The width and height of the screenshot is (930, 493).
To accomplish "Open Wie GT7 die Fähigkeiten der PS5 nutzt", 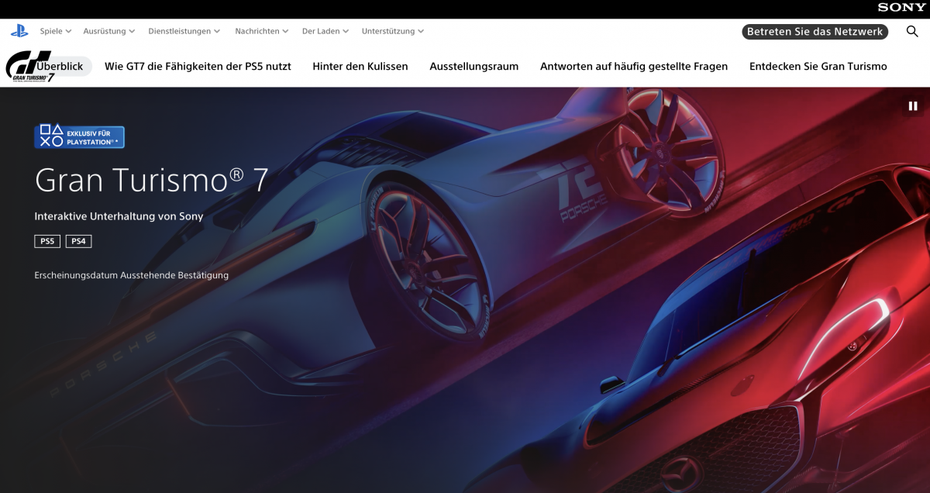I will coord(198,66).
